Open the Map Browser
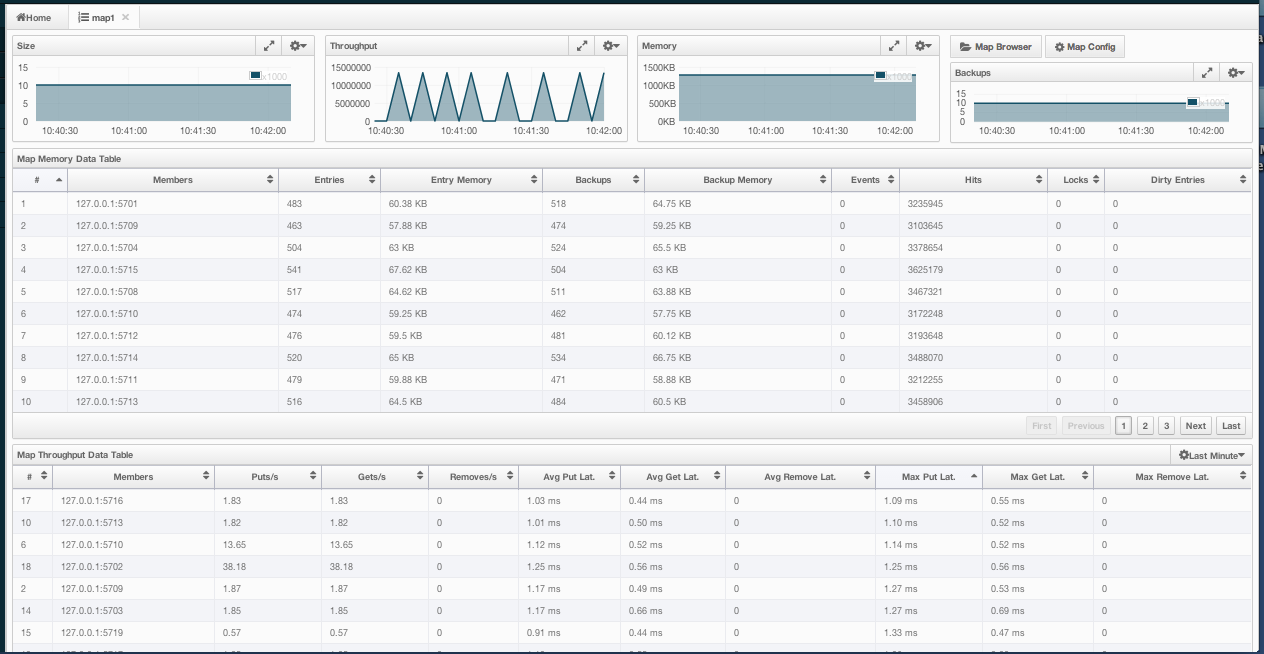 coord(995,47)
